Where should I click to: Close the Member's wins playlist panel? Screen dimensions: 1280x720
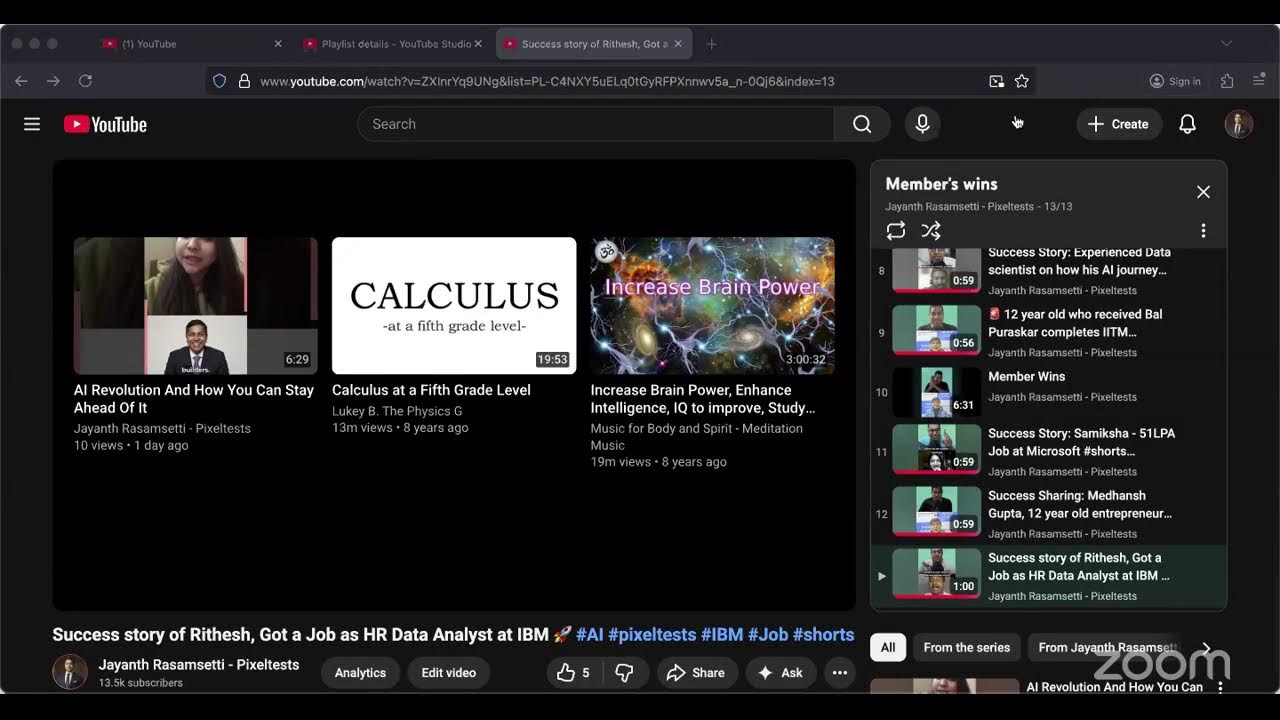1203,192
